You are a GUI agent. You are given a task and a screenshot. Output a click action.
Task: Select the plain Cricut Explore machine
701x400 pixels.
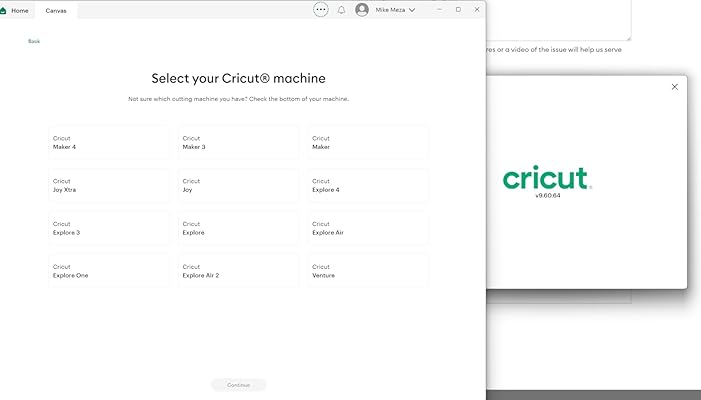pyautogui.click(x=239, y=228)
